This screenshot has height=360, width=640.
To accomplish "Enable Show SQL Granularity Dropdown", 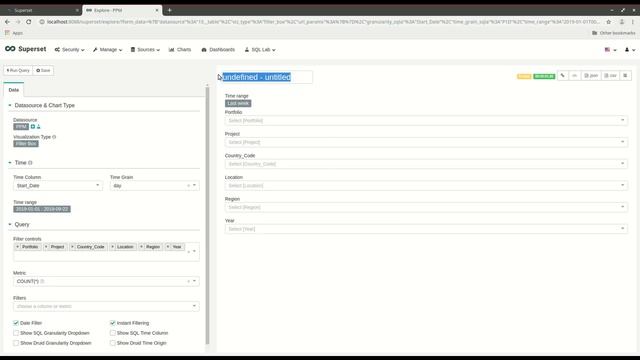I will point(16,333).
